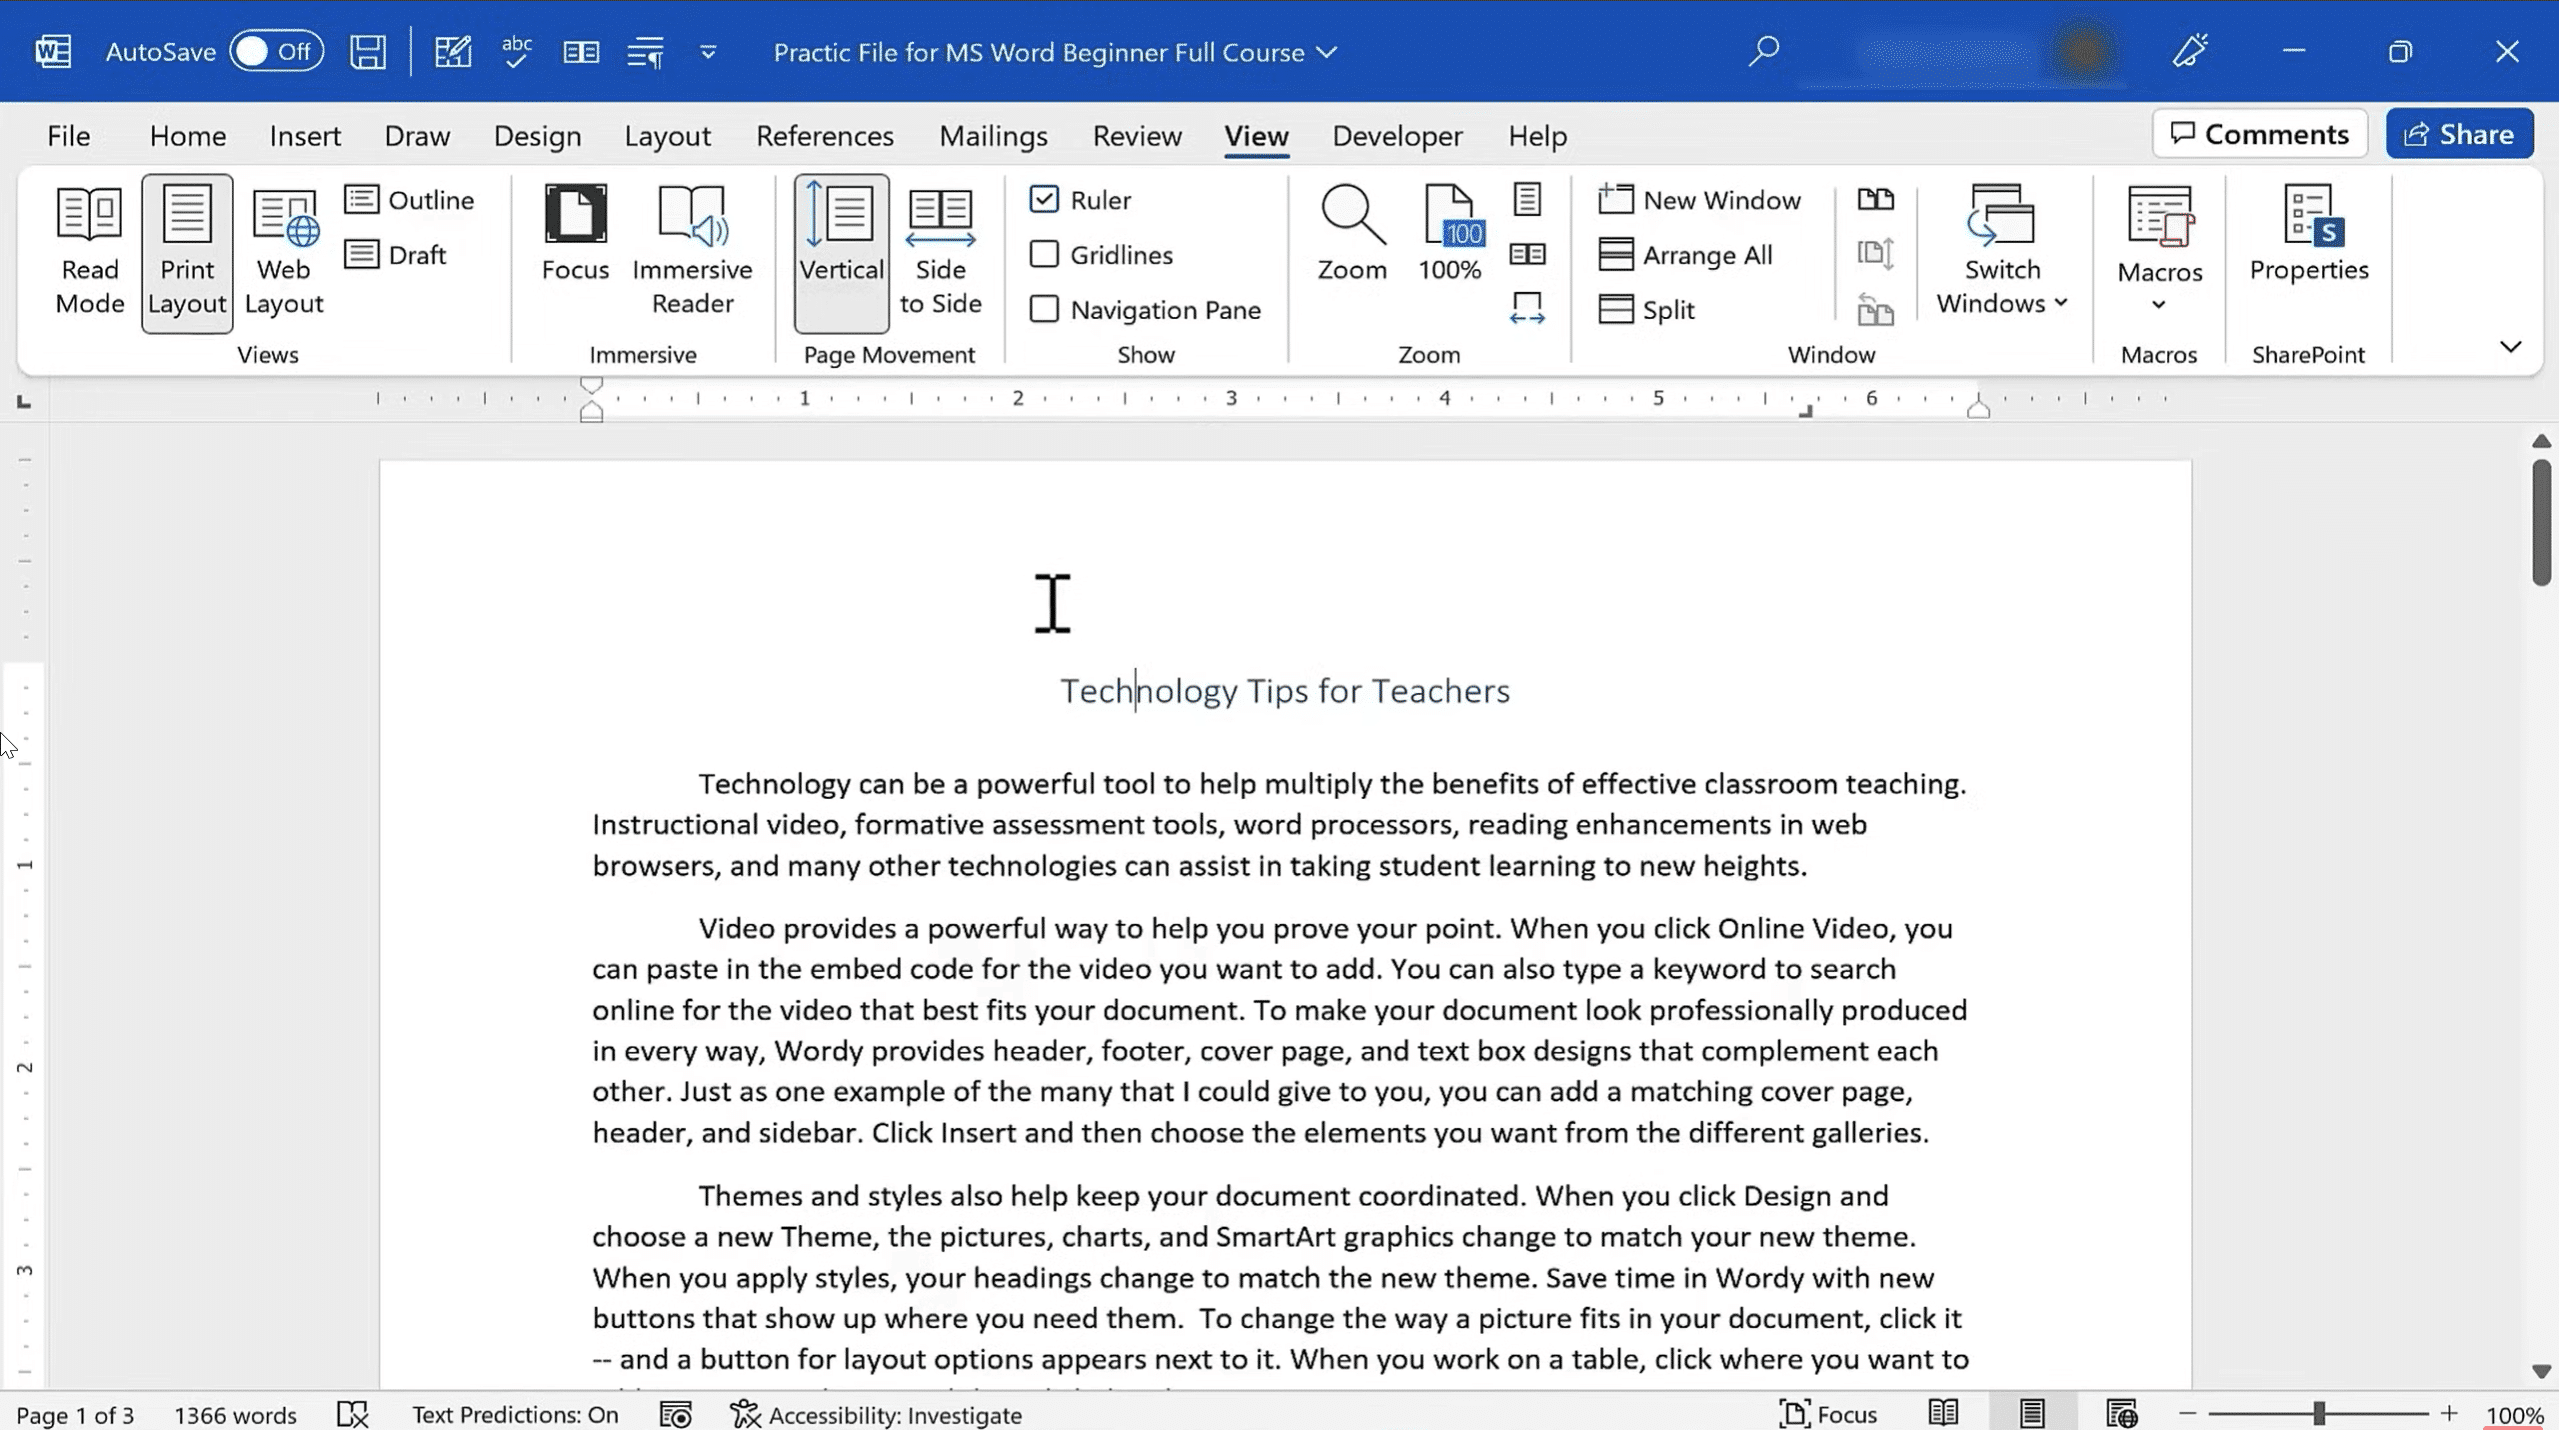Open the Layout ribbon tab
Viewport: 2559px width, 1430px height.
click(x=667, y=136)
